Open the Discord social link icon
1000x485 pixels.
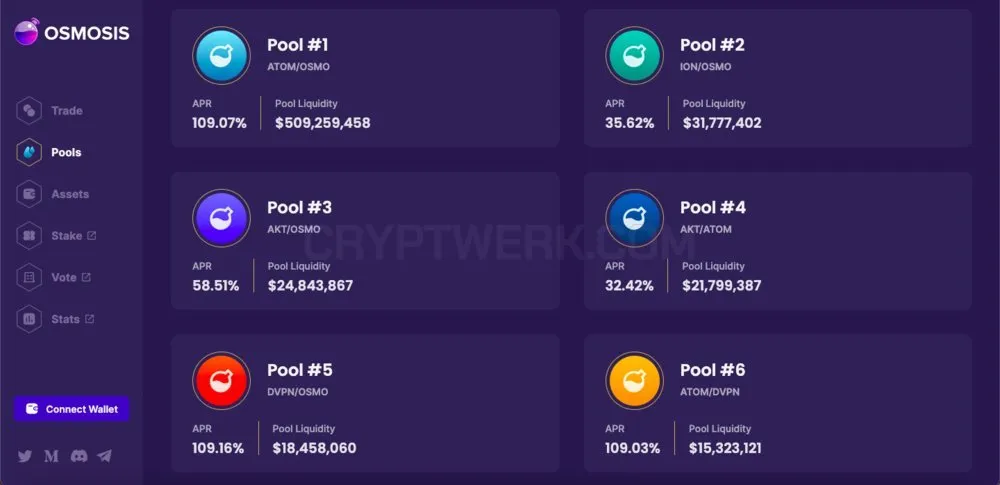tap(78, 456)
